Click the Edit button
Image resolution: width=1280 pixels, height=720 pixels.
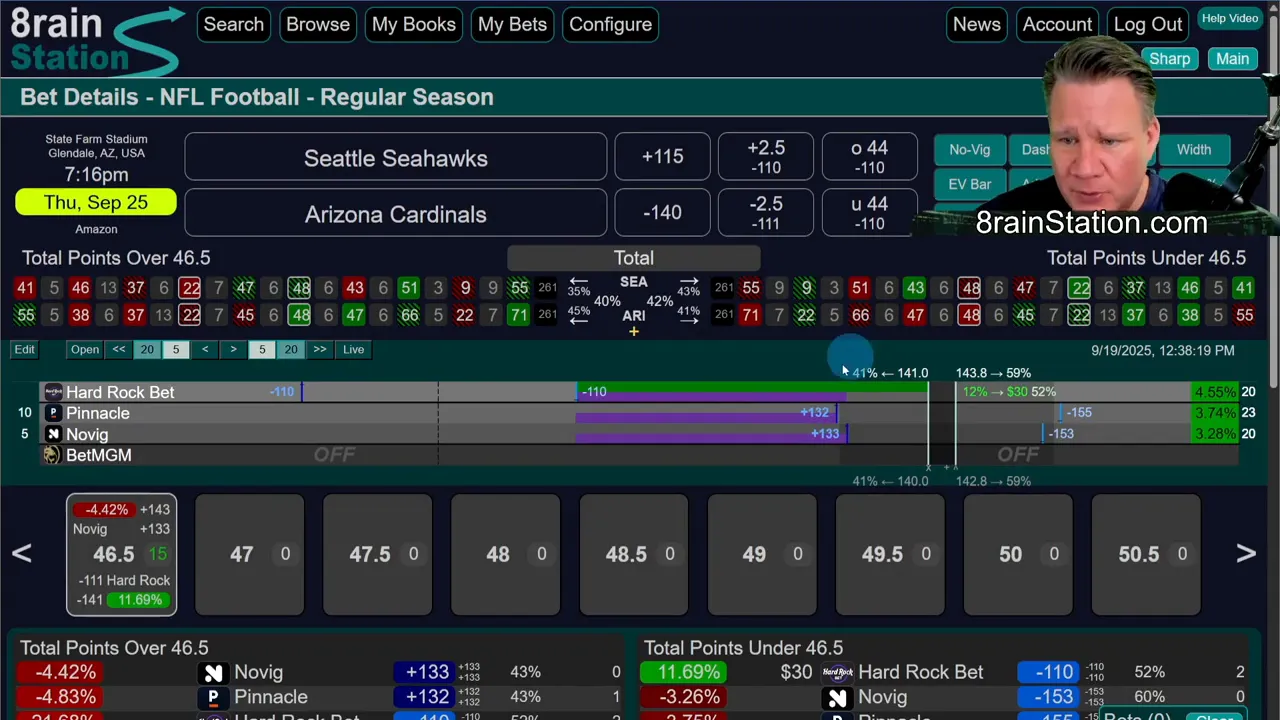24,349
